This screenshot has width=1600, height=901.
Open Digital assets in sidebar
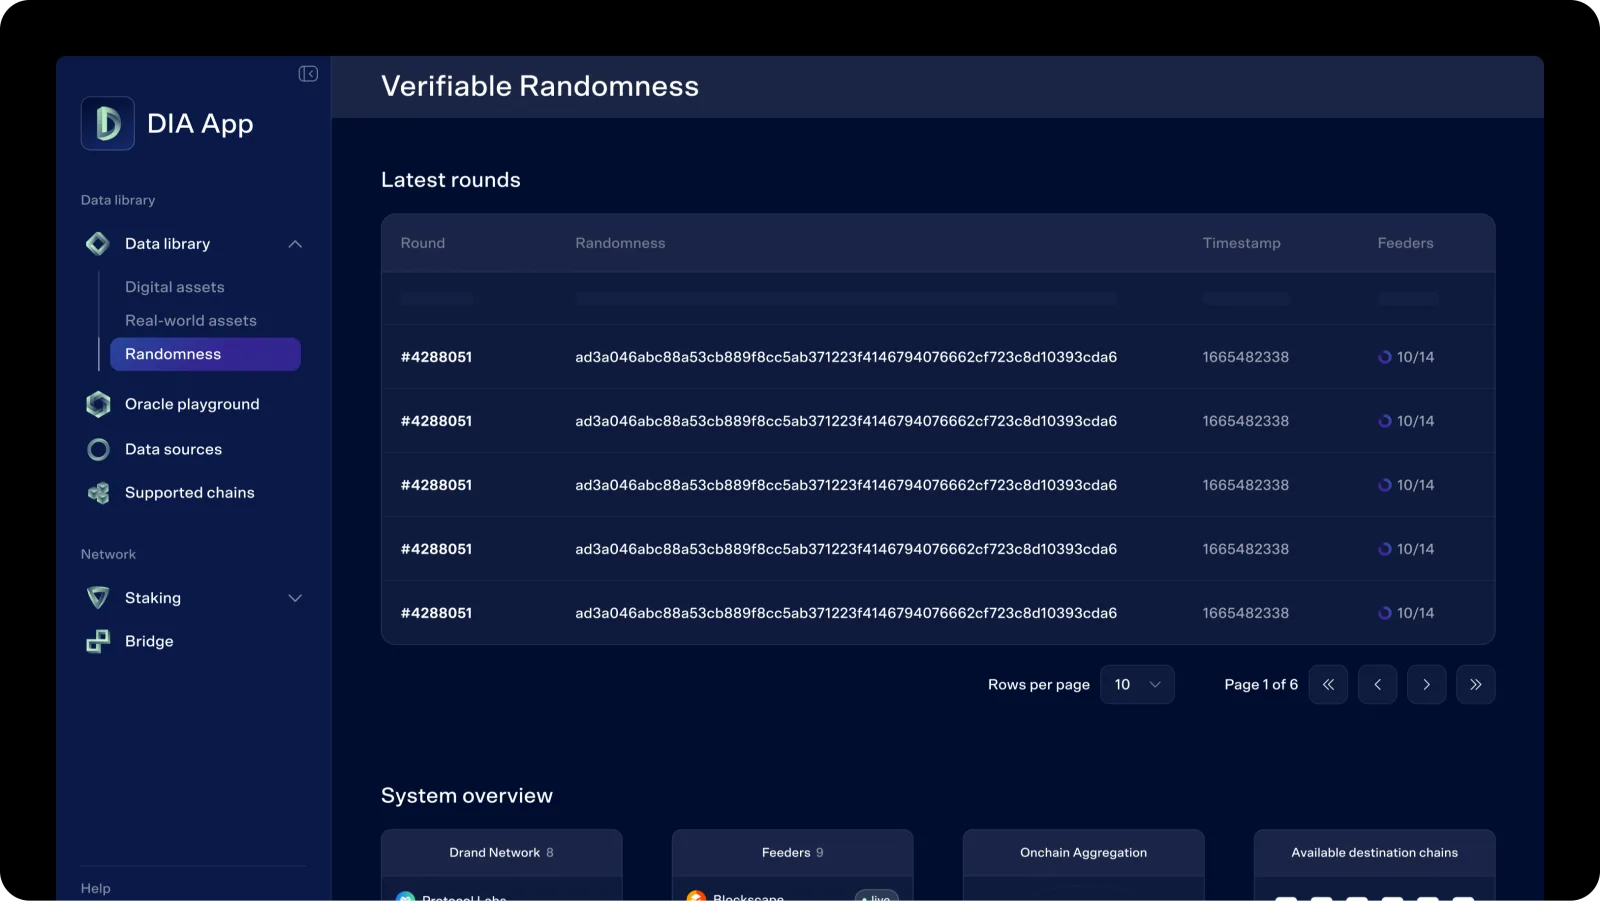pos(175,287)
